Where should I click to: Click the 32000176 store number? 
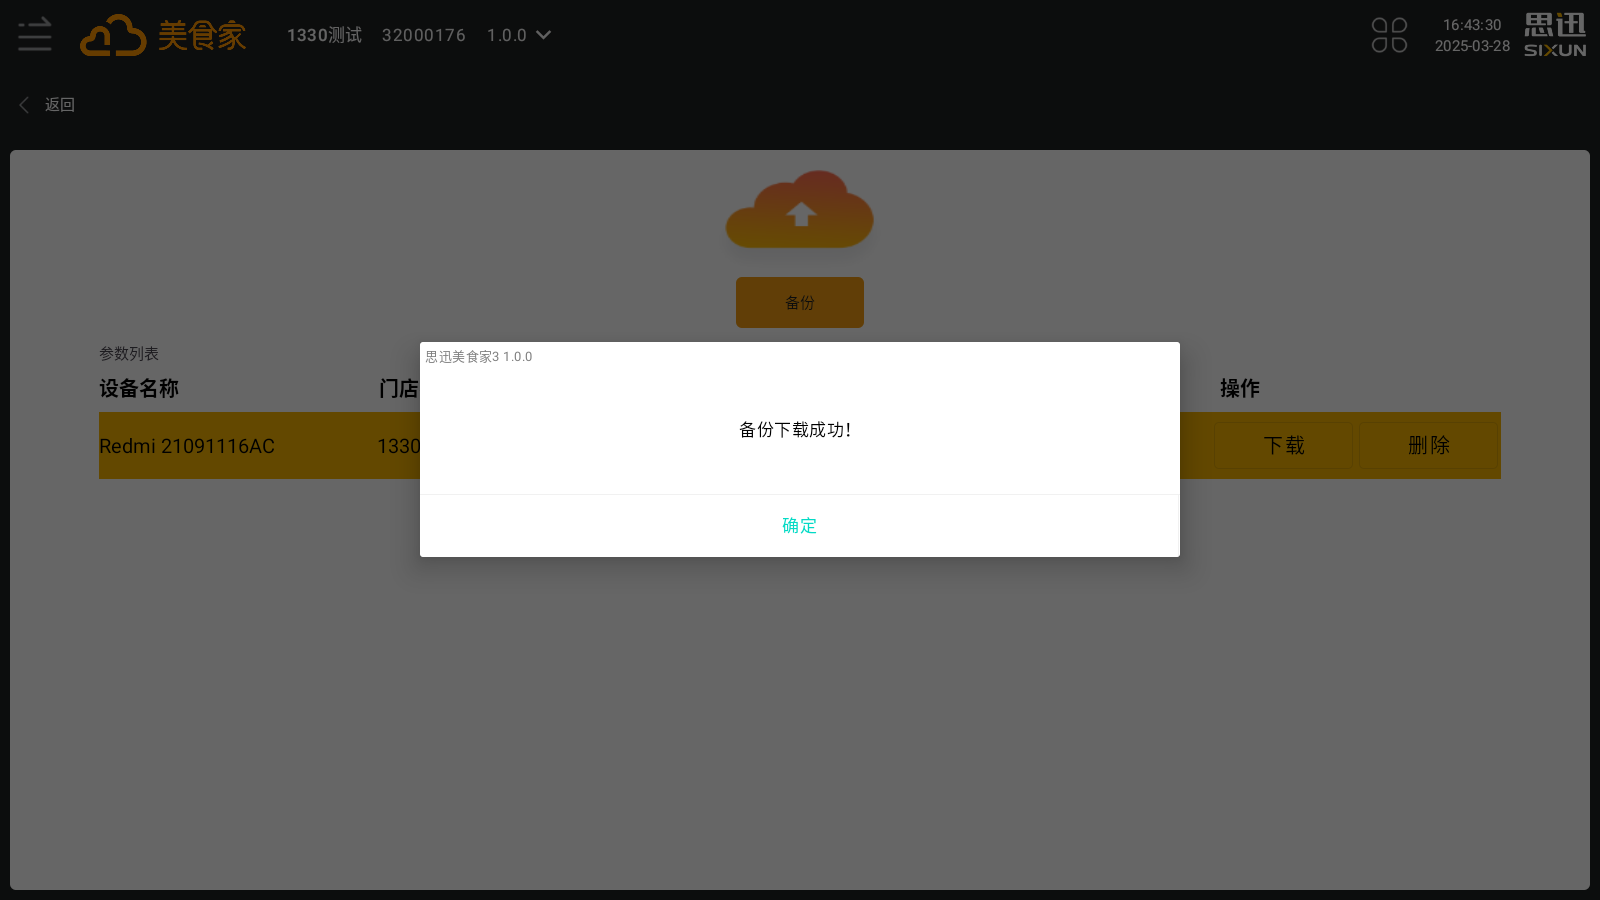coord(424,35)
